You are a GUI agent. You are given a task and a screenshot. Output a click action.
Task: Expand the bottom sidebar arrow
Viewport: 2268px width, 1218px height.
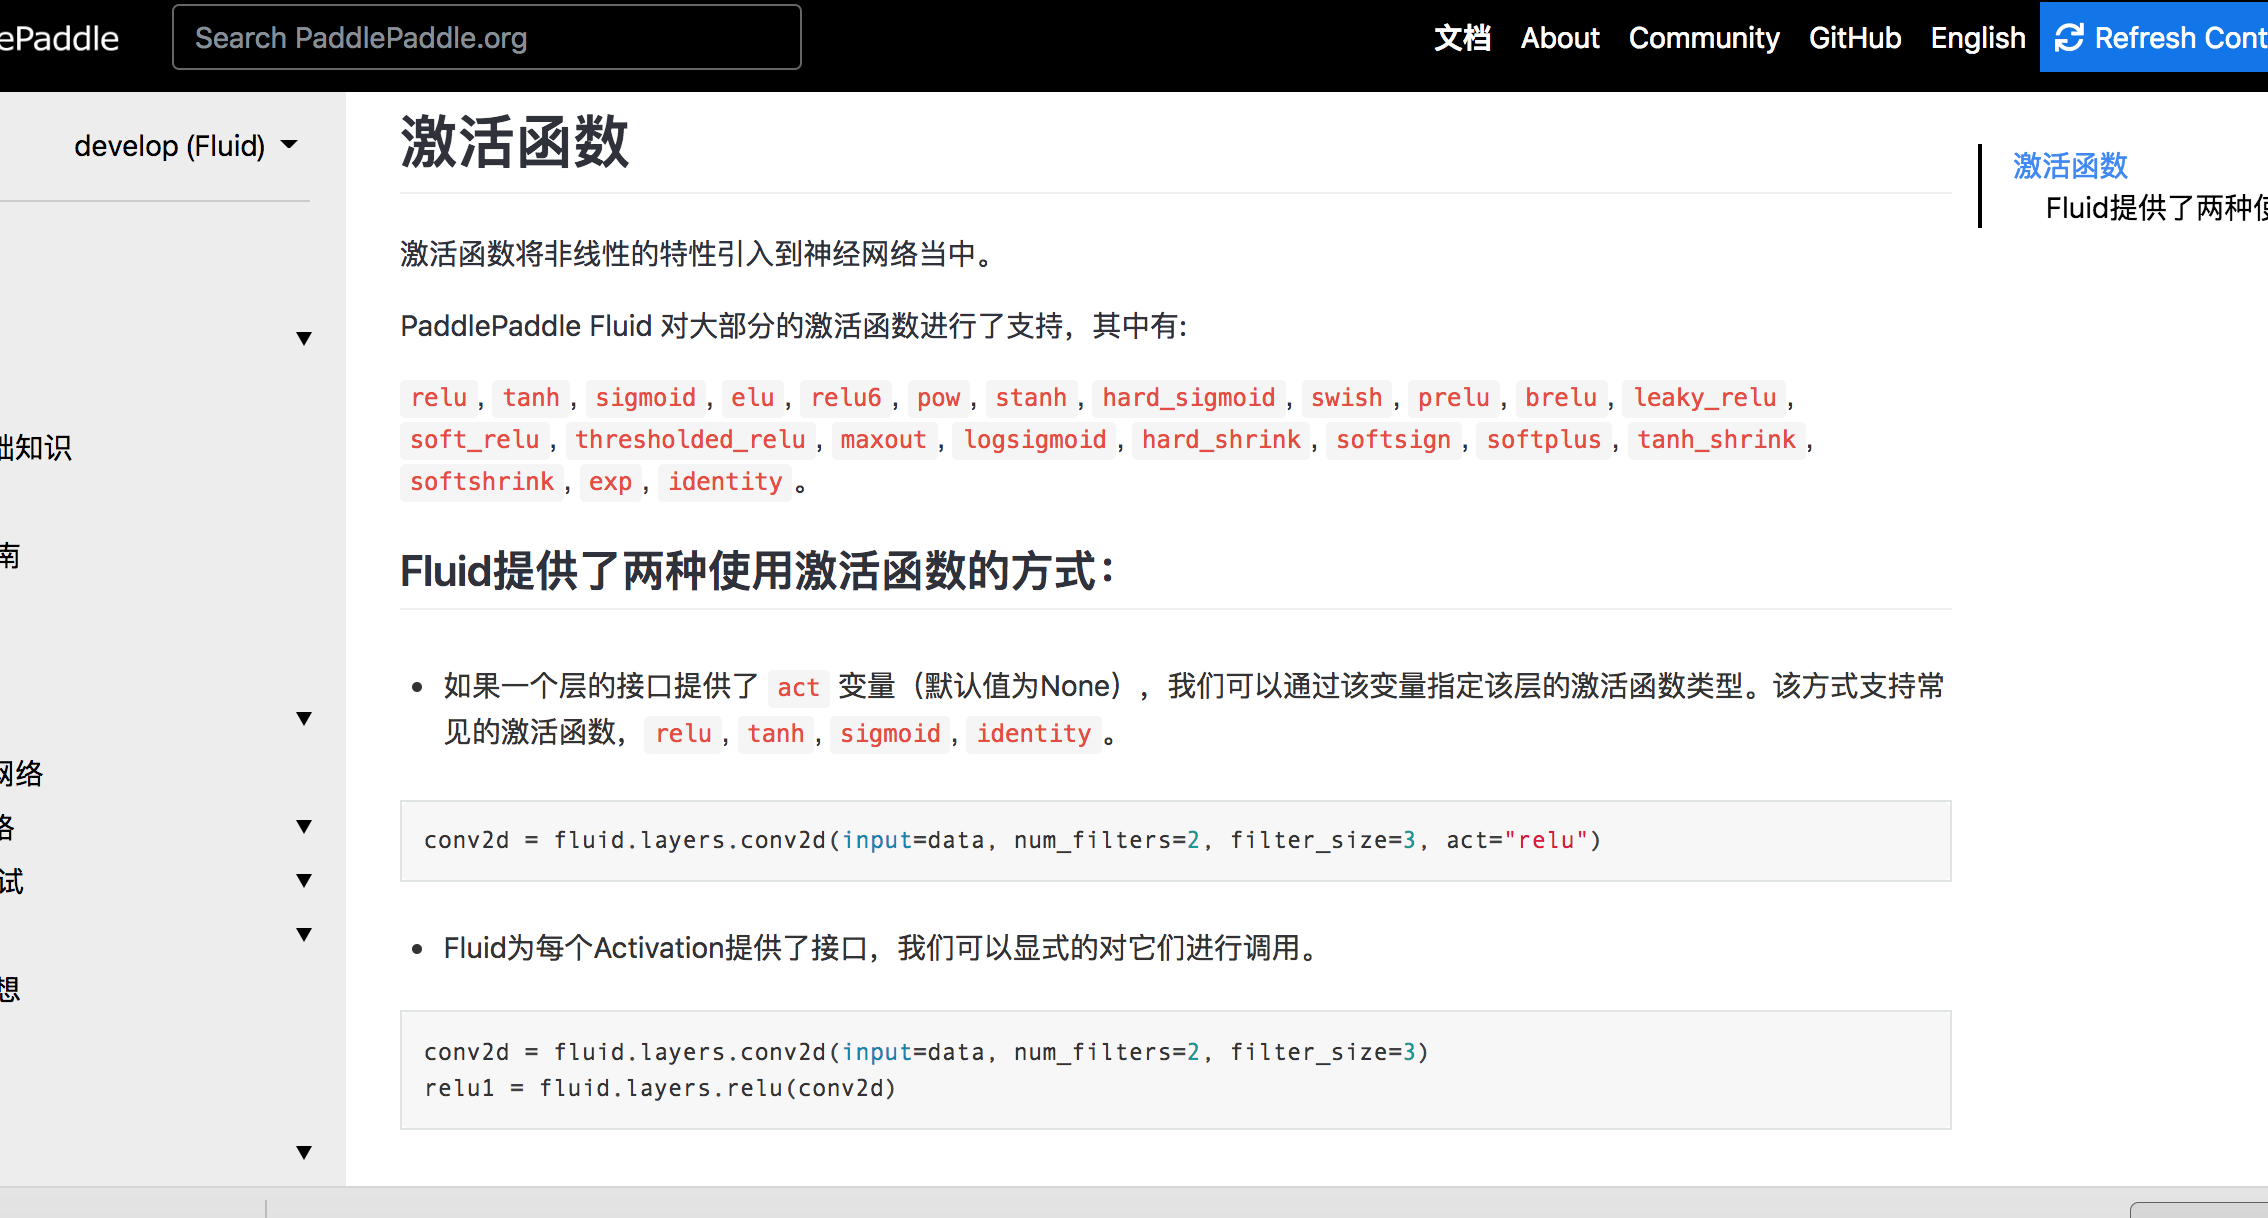coord(304,1153)
